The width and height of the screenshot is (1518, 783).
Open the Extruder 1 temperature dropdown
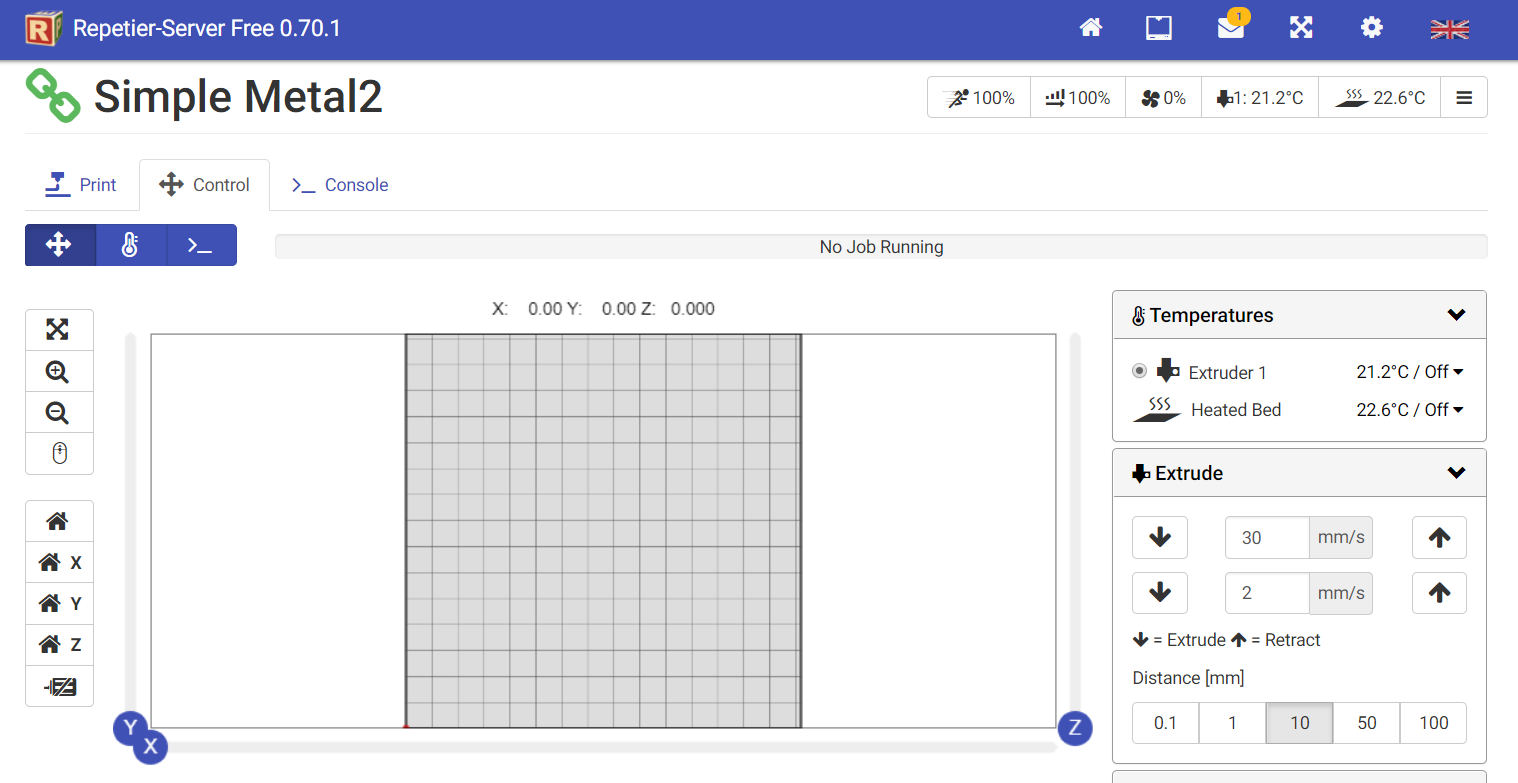tap(1410, 372)
